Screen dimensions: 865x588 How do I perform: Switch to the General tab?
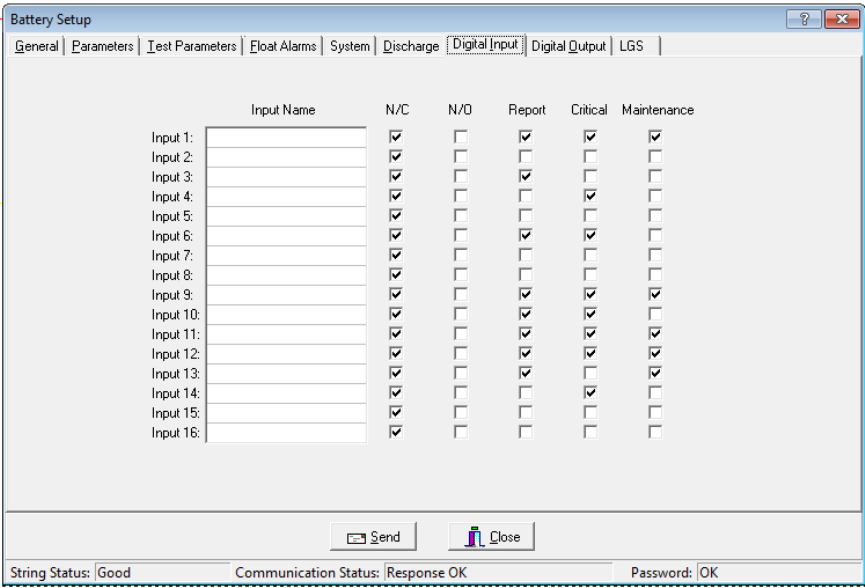click(x=36, y=46)
